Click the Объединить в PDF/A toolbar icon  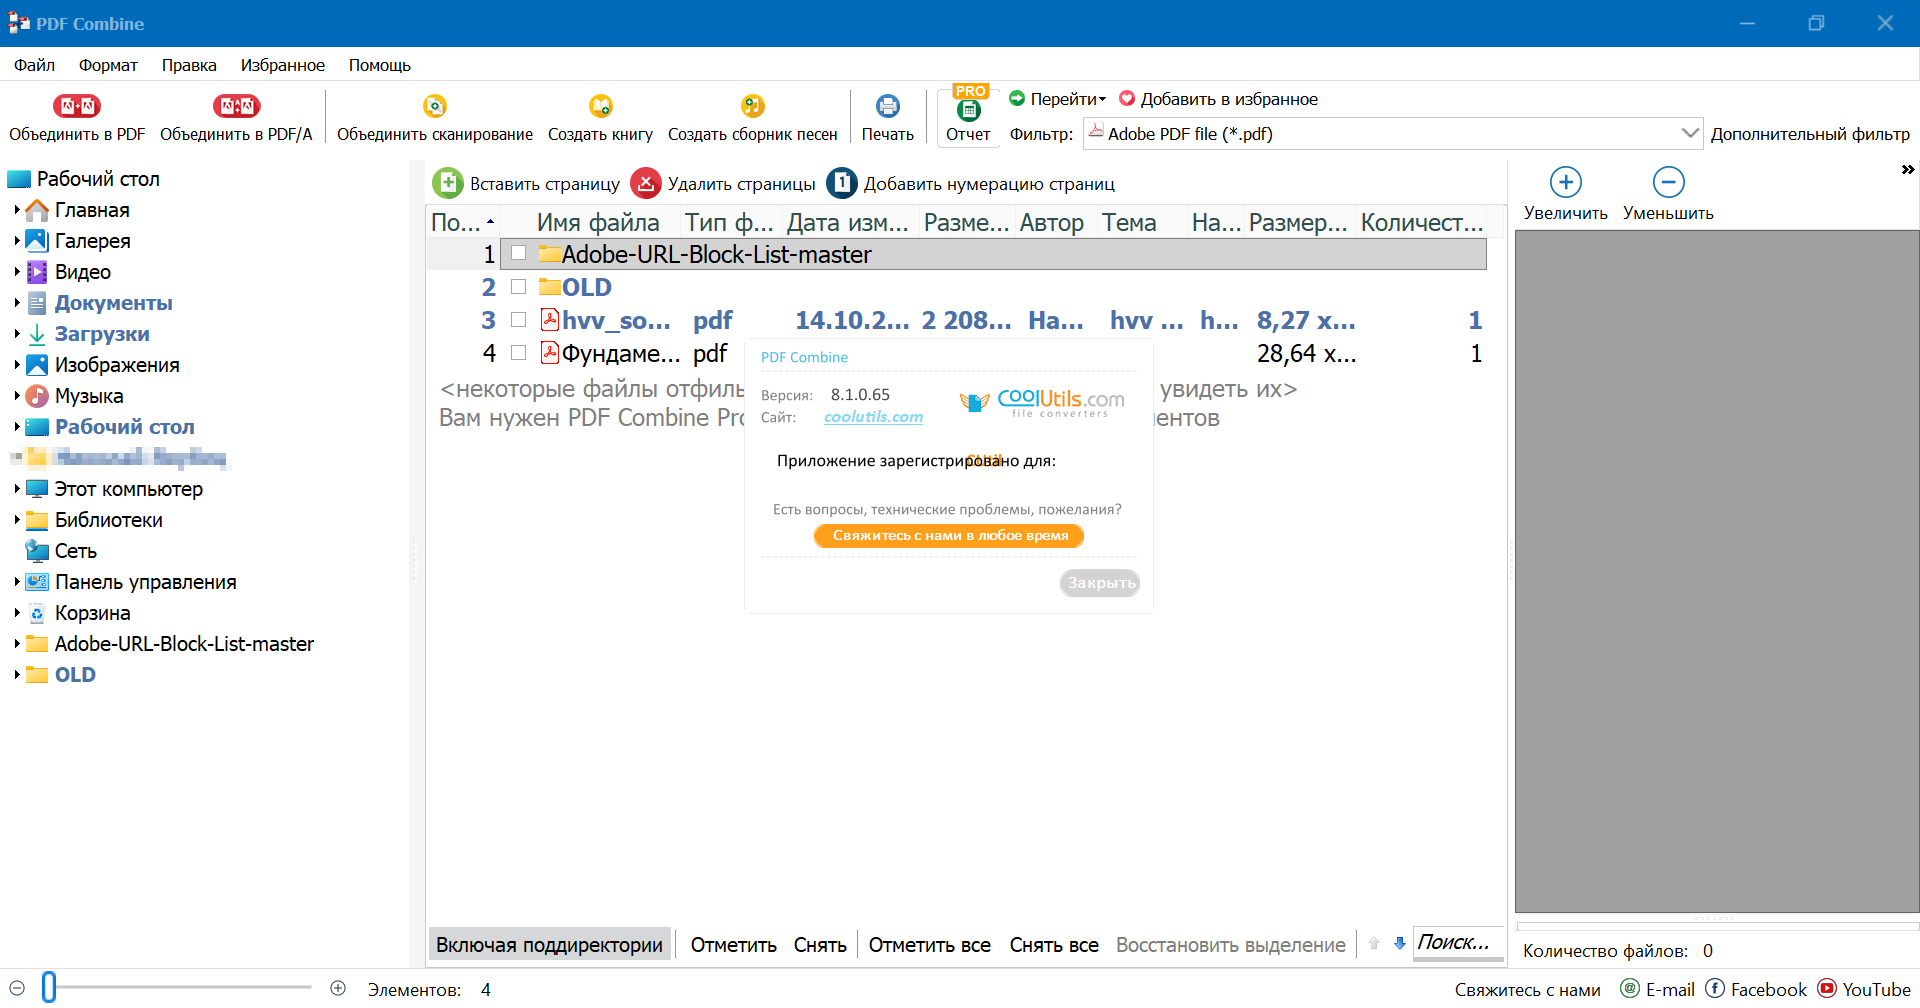236,105
